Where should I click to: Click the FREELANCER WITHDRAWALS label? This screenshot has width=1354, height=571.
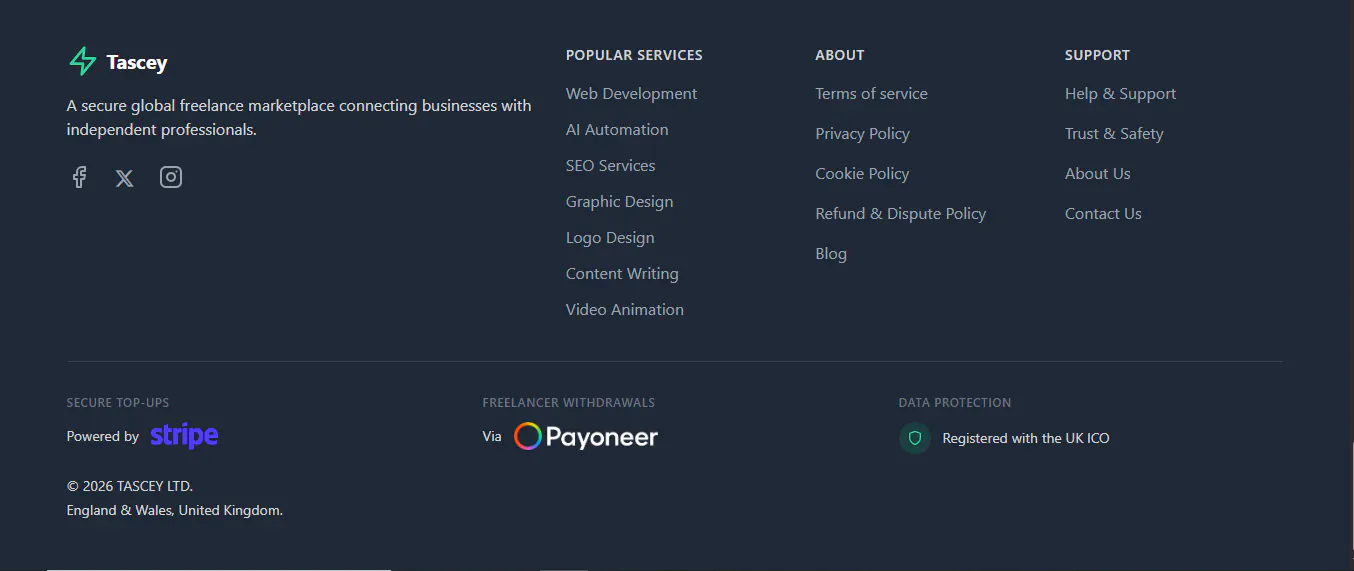[x=568, y=403]
